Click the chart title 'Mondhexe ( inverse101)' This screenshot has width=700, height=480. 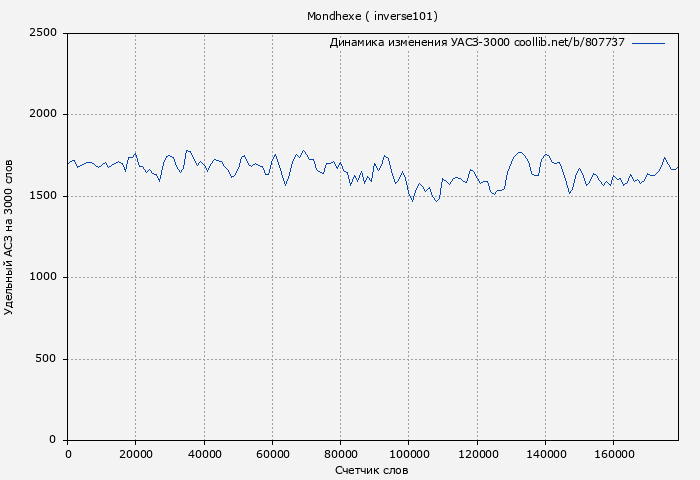click(372, 16)
